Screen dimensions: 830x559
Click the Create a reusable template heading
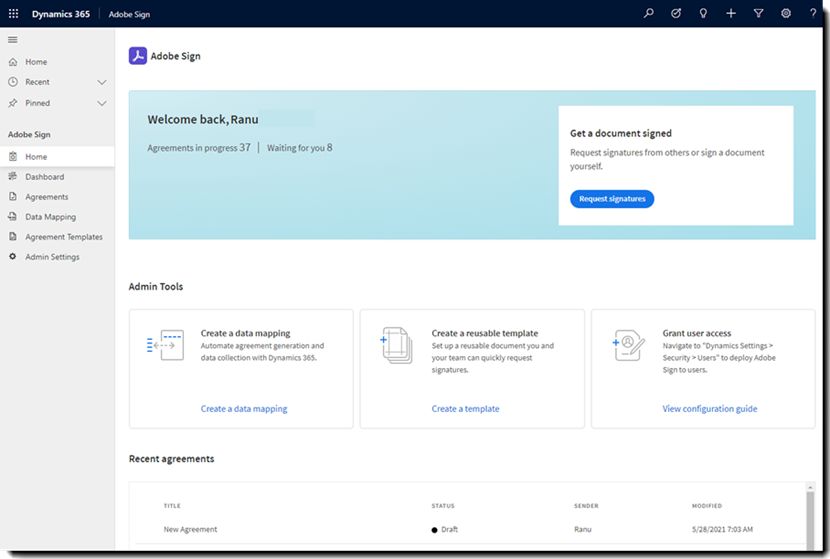coord(484,333)
